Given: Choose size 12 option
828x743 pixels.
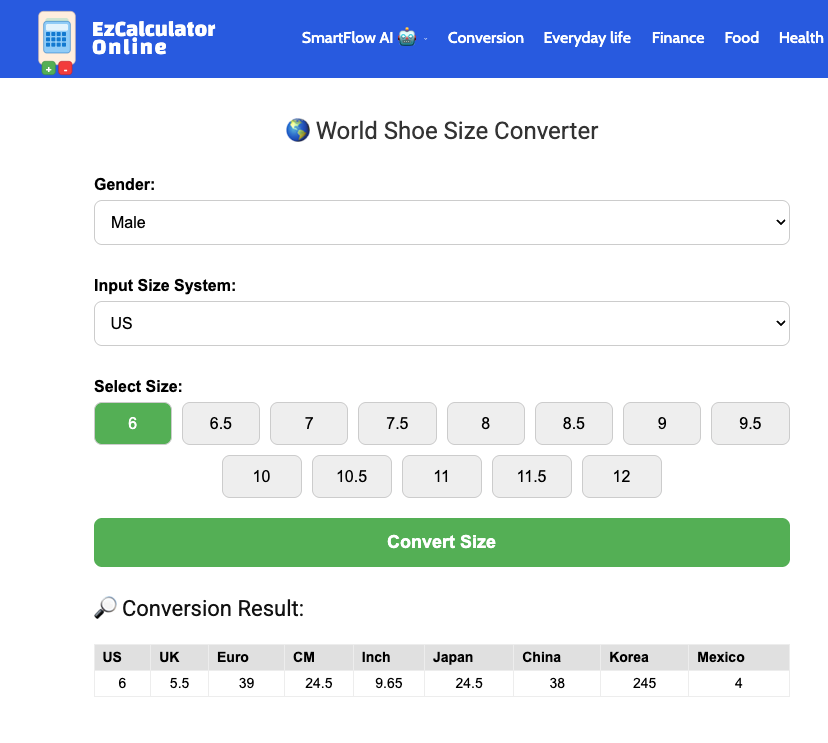Looking at the screenshot, I should point(622,476).
